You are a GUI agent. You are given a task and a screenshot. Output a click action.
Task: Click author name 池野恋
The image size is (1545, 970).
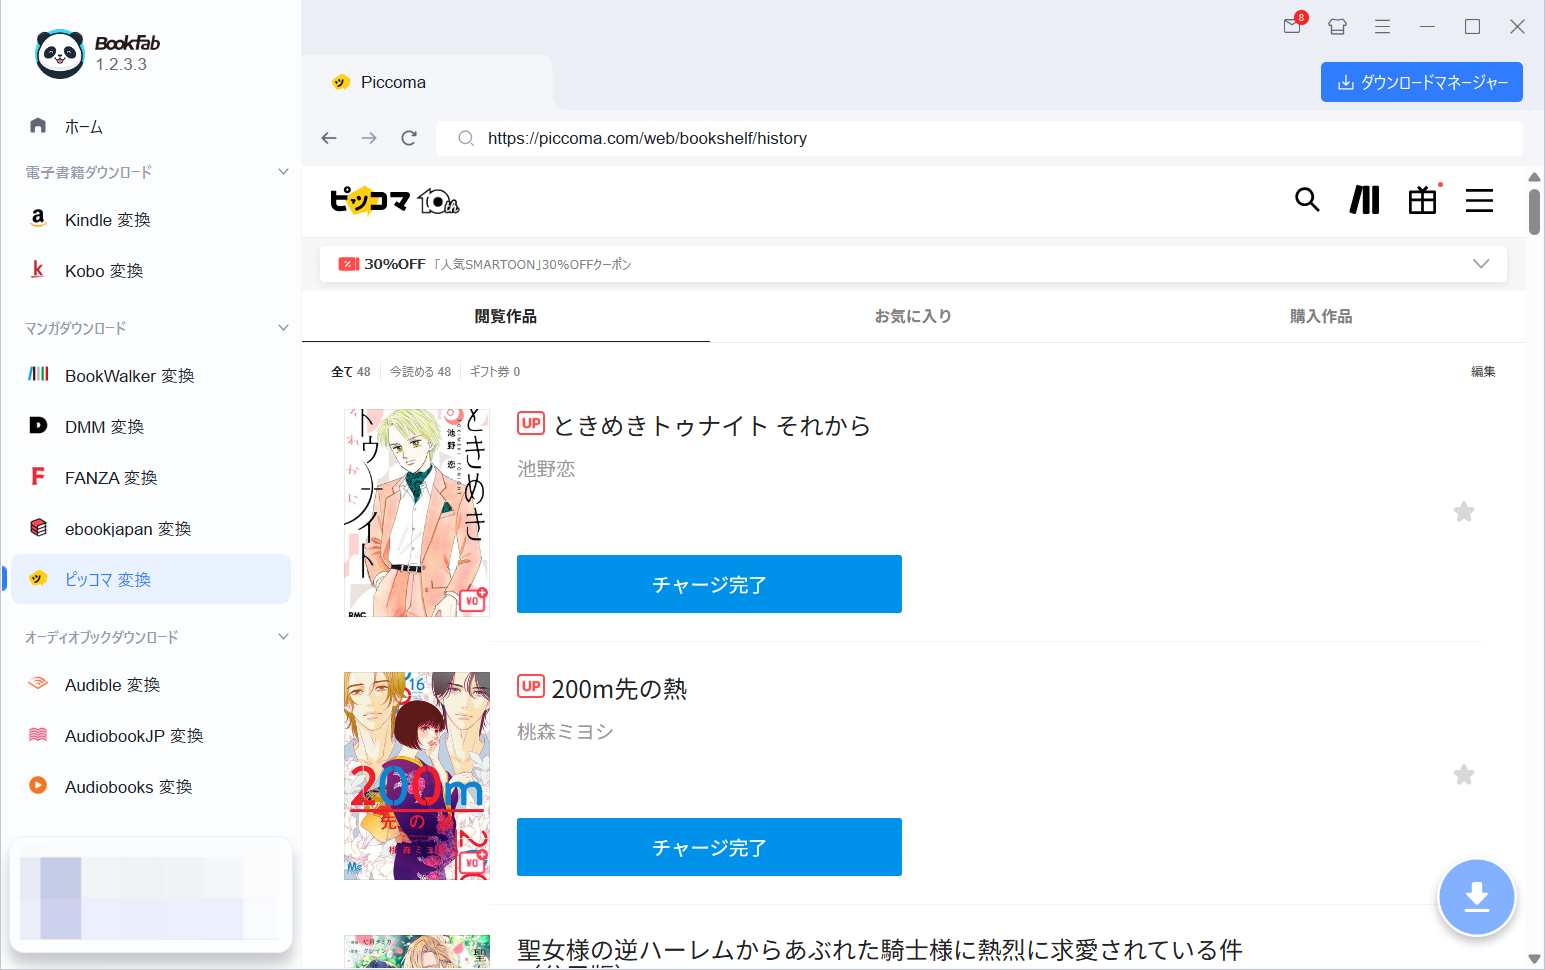[x=546, y=469]
